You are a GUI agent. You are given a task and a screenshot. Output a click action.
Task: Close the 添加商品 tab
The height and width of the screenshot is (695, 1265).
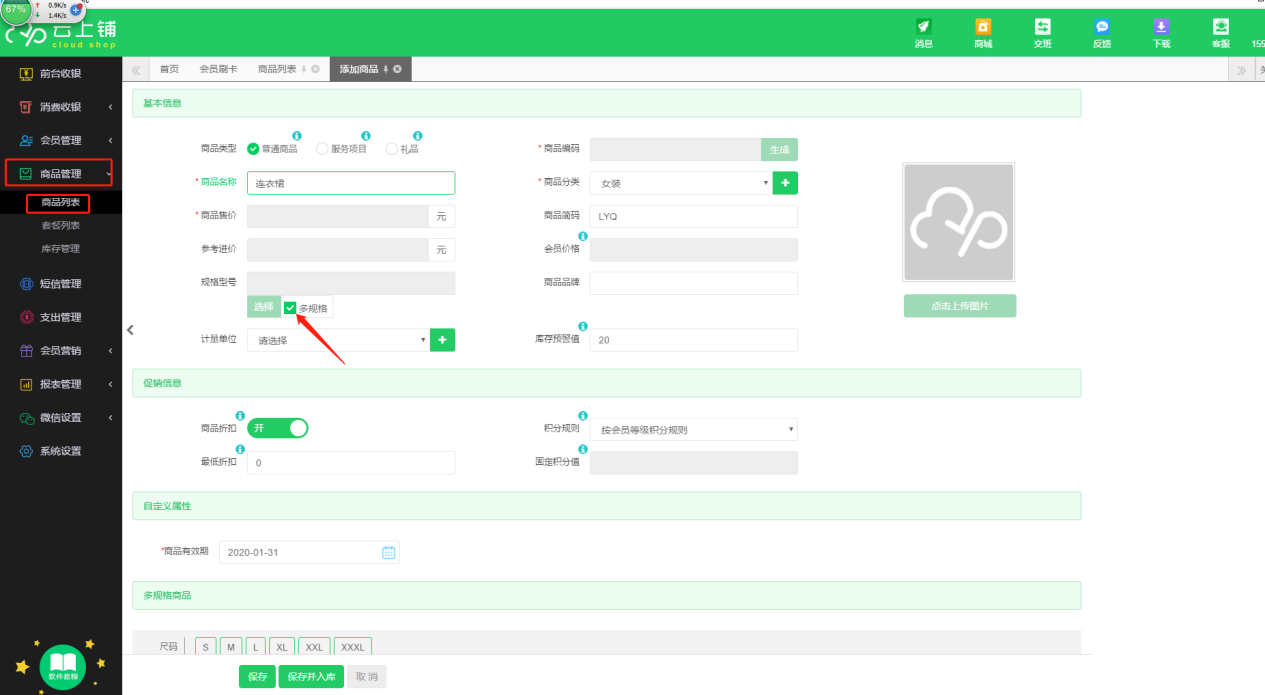397,69
